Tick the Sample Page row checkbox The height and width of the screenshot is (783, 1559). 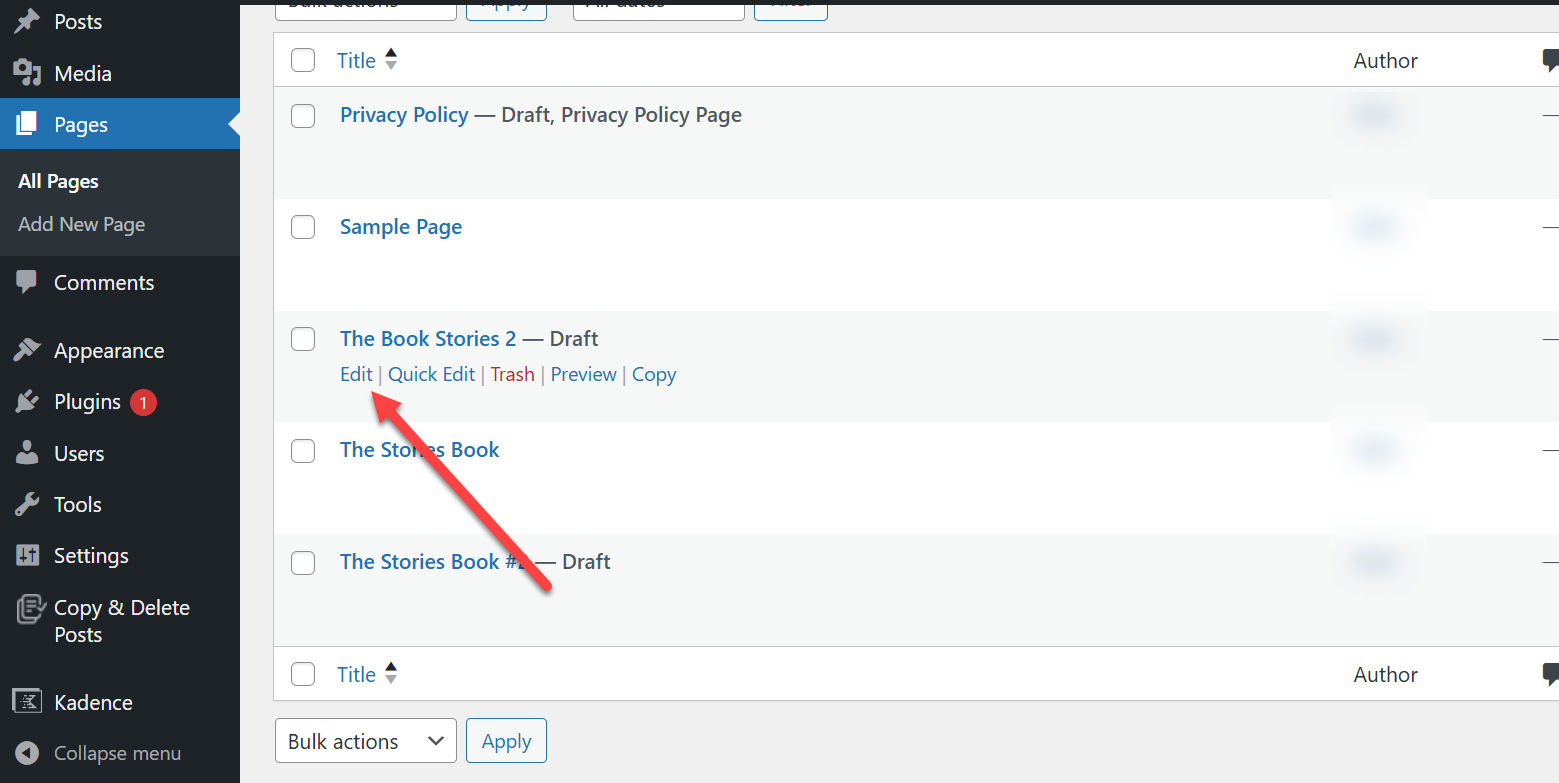(x=303, y=227)
